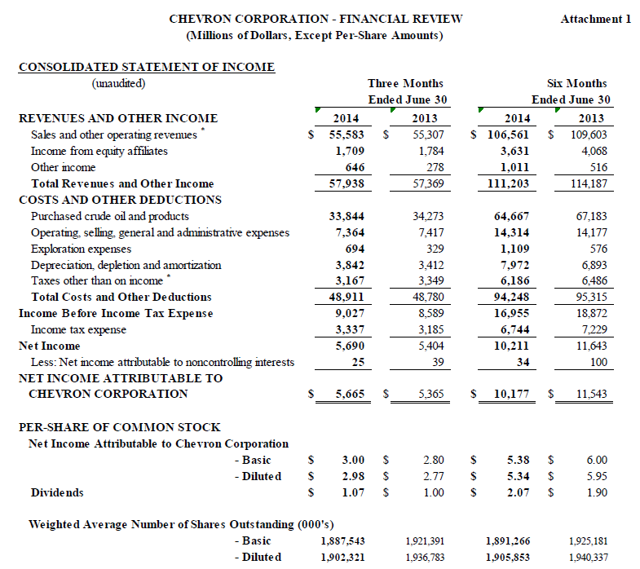Click 'Income from equity affiliates' row label
The height and width of the screenshot is (569, 640).
tap(99, 151)
